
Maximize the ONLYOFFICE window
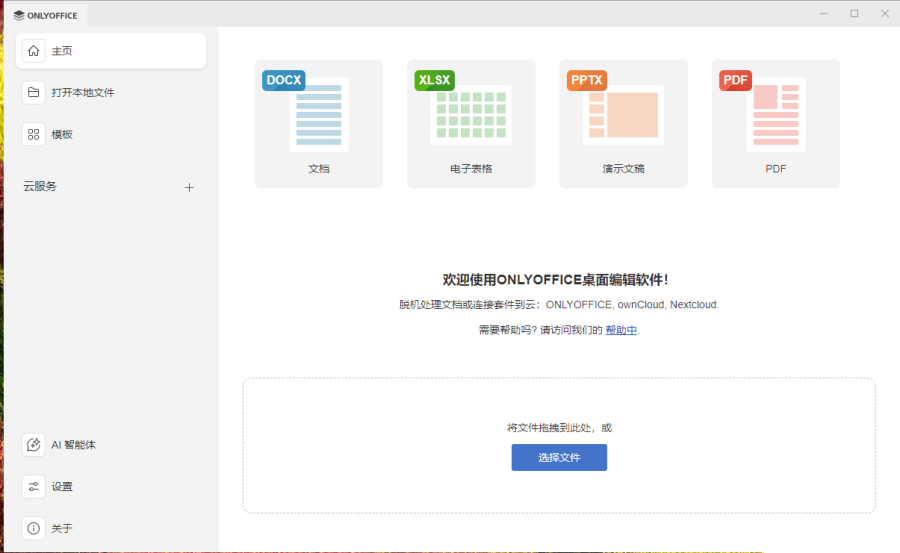tap(854, 13)
